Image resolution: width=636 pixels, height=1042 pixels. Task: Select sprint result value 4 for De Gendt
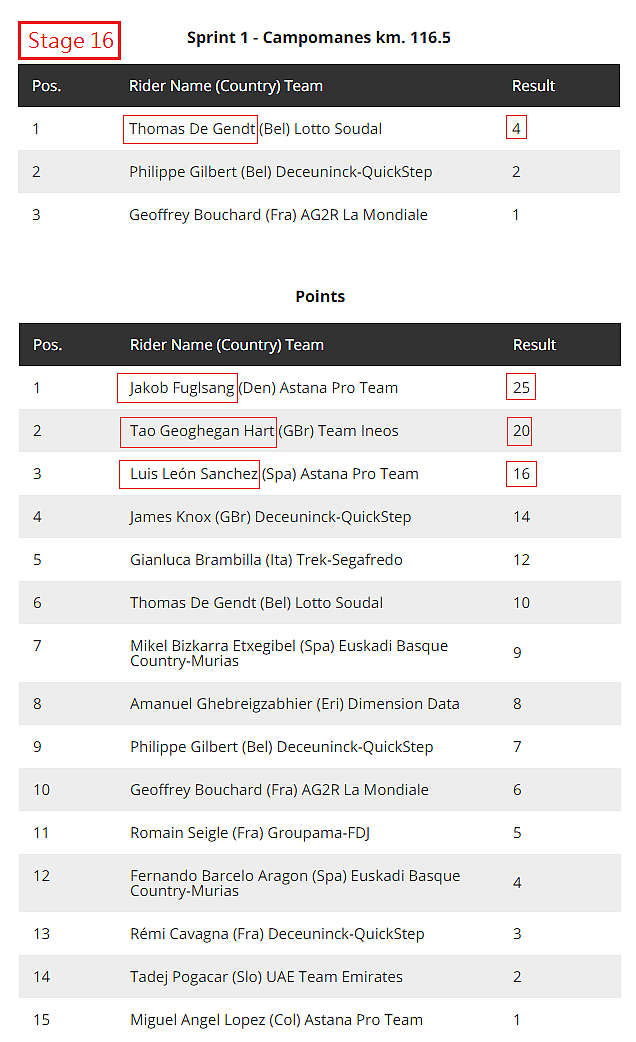pyautogui.click(x=516, y=128)
